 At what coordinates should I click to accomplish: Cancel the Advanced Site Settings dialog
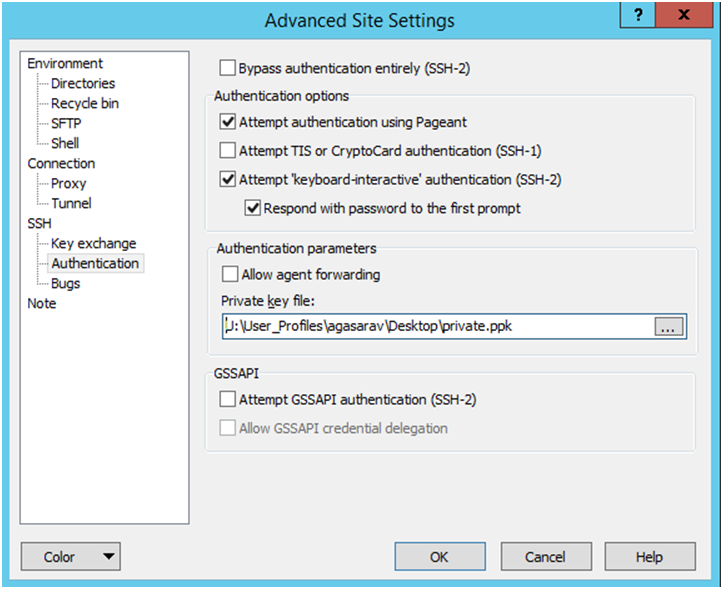(x=546, y=557)
